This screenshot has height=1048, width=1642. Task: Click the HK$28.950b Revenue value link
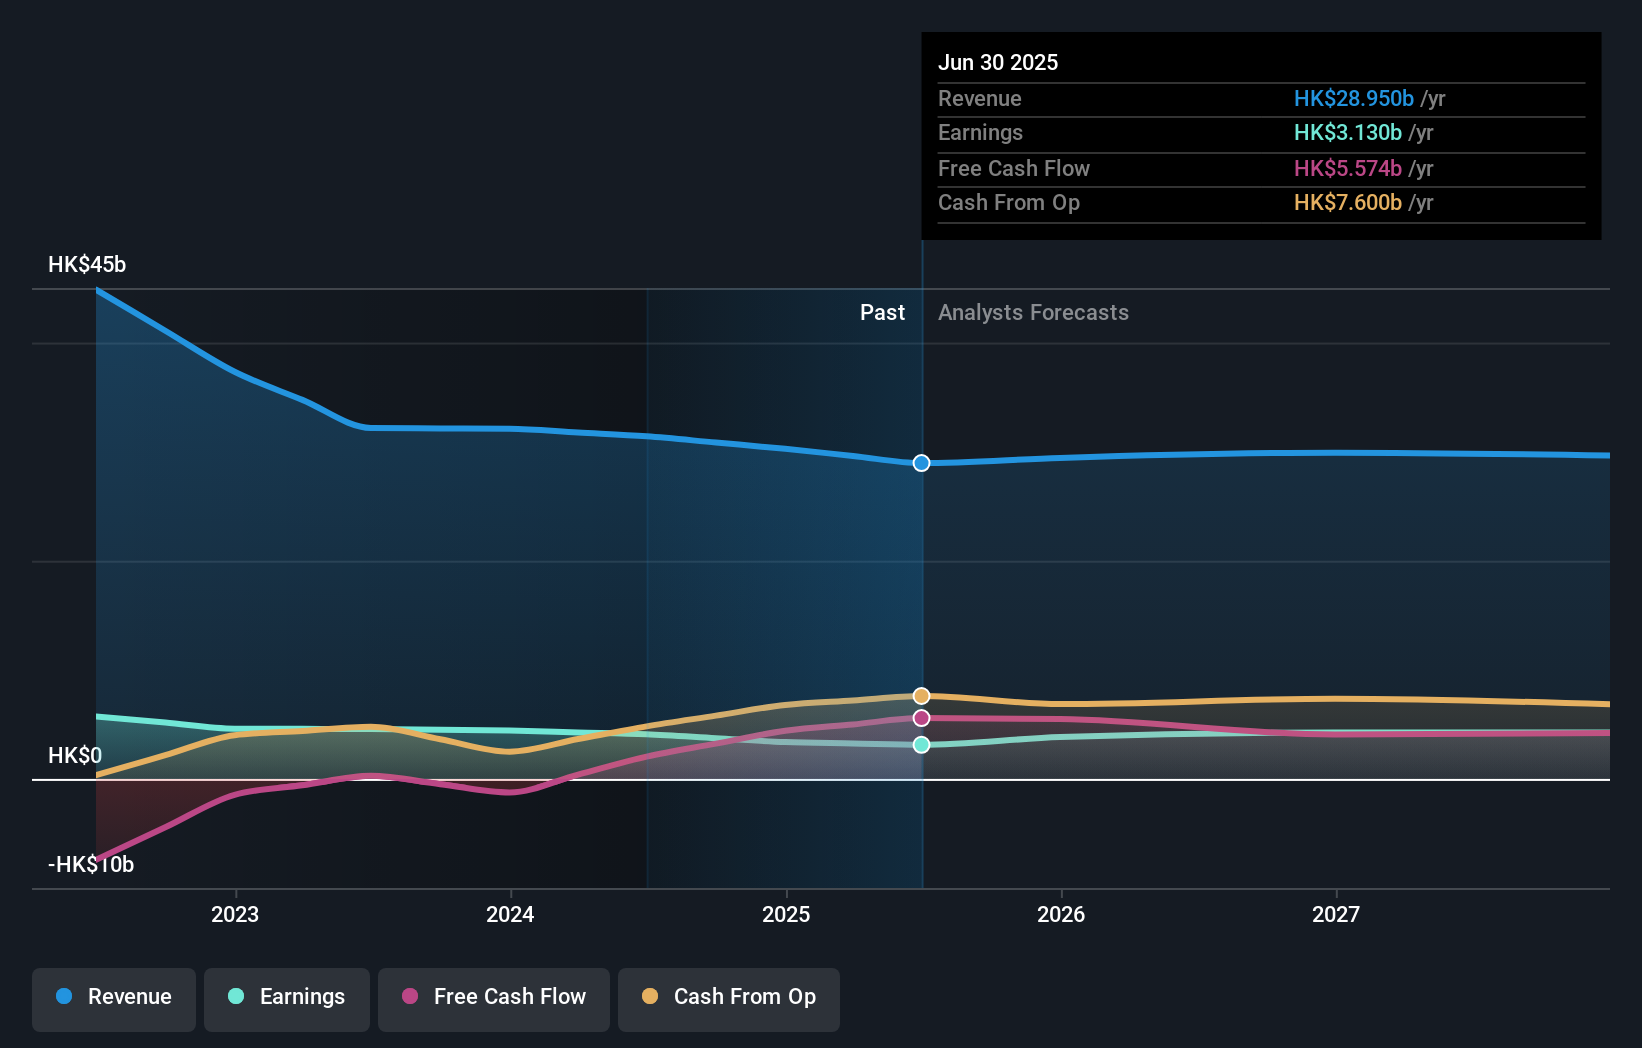point(1353,99)
